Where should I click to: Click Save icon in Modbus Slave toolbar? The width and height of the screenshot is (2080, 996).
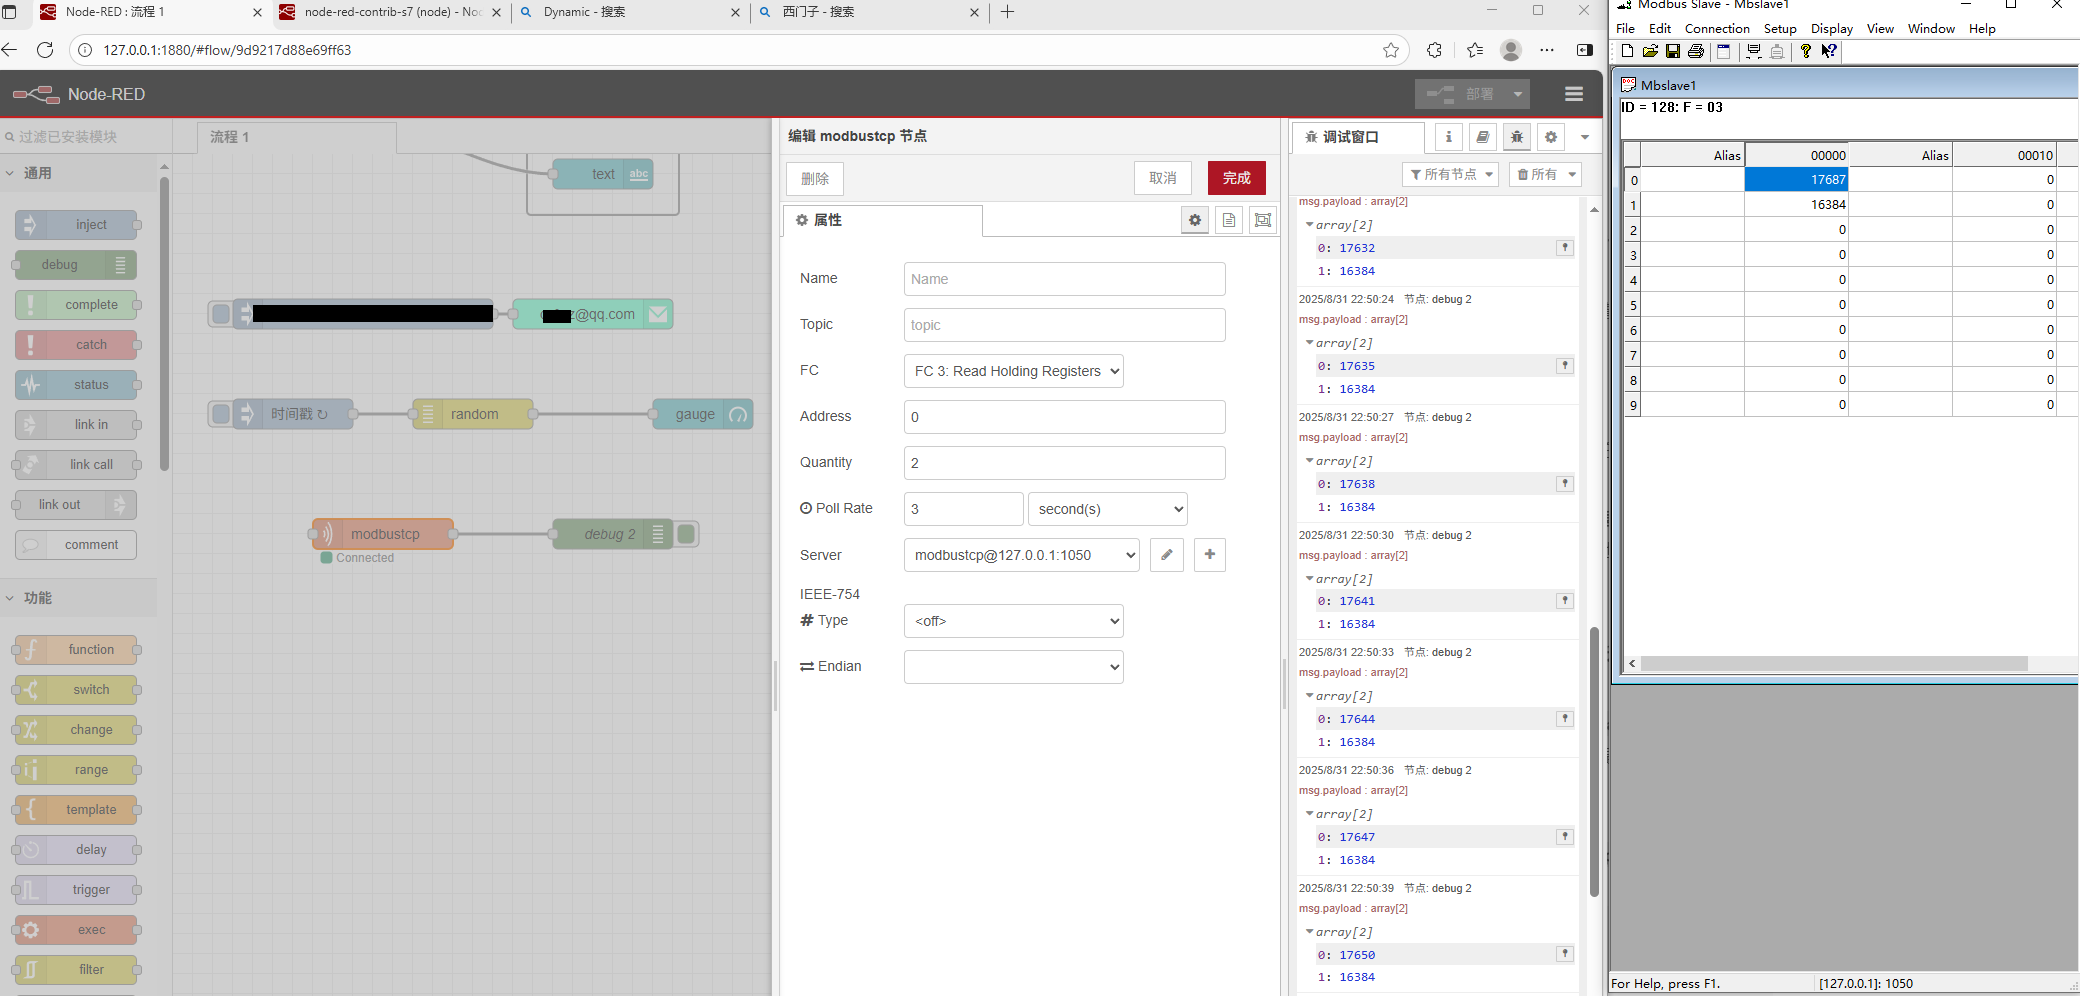pos(1673,51)
